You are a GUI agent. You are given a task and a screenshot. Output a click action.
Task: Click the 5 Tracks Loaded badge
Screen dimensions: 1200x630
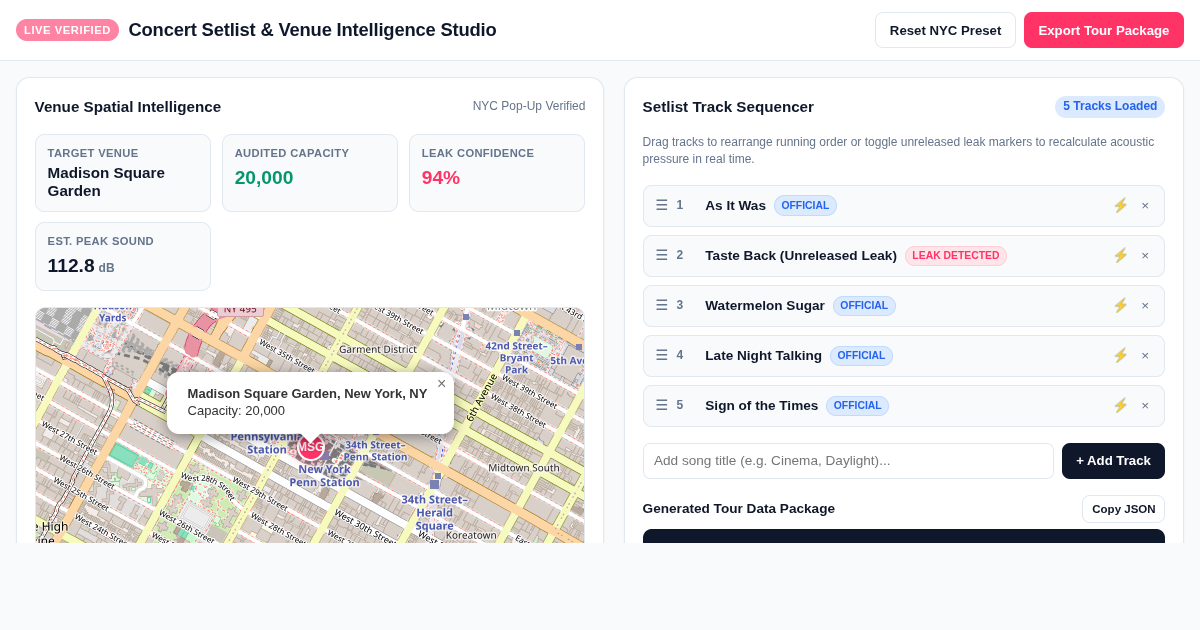click(x=1110, y=106)
